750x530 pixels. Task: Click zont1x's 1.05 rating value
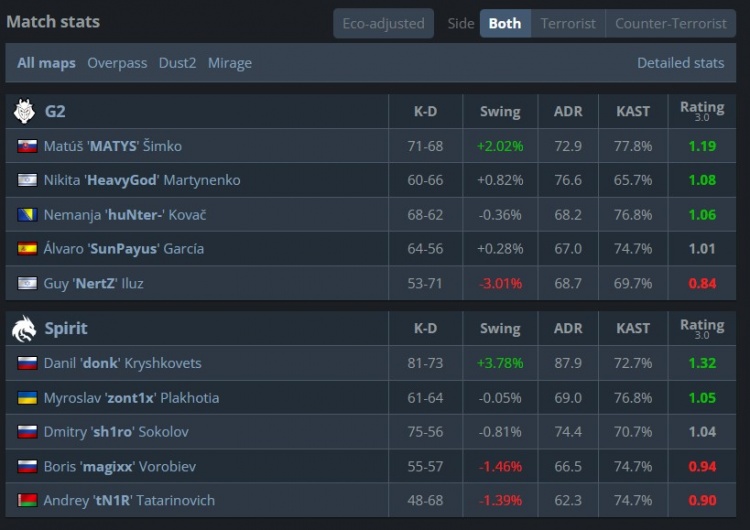(702, 398)
